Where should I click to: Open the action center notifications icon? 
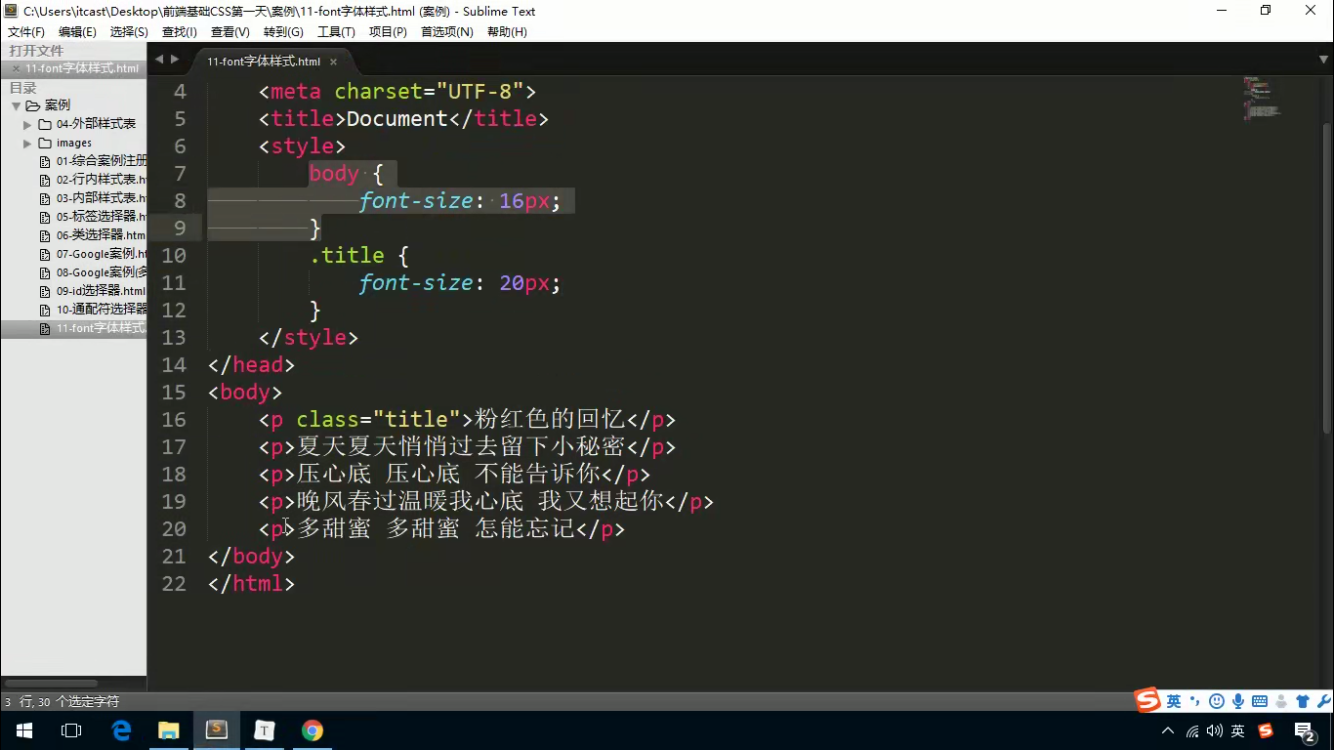1304,731
